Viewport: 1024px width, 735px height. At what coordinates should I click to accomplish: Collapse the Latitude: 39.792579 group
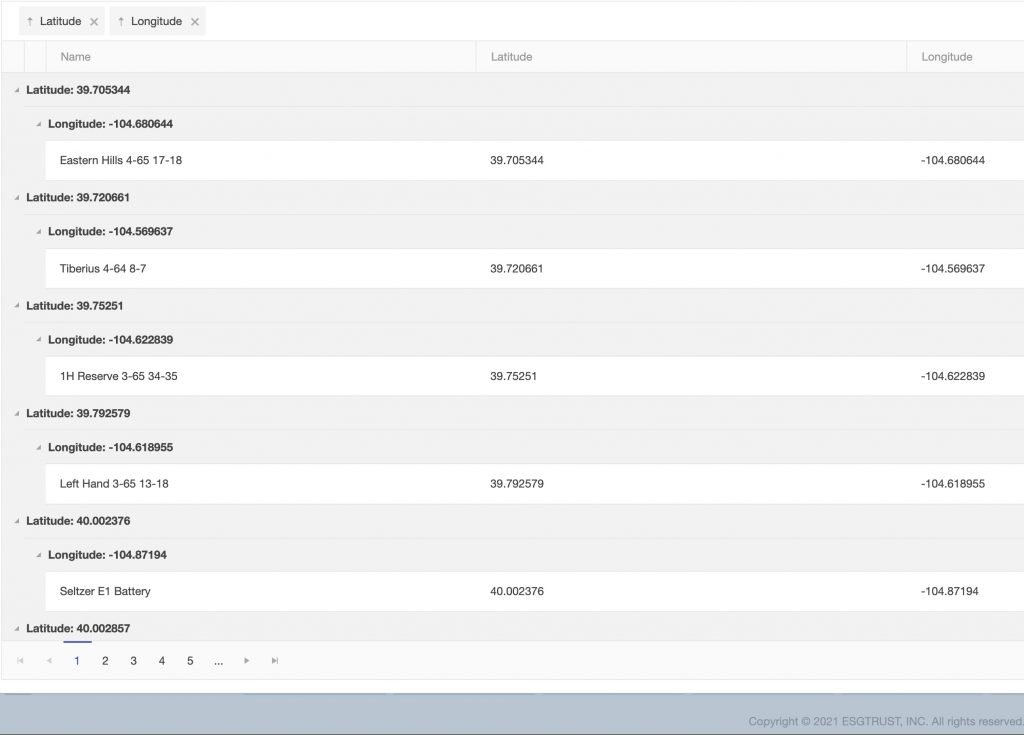pos(17,414)
